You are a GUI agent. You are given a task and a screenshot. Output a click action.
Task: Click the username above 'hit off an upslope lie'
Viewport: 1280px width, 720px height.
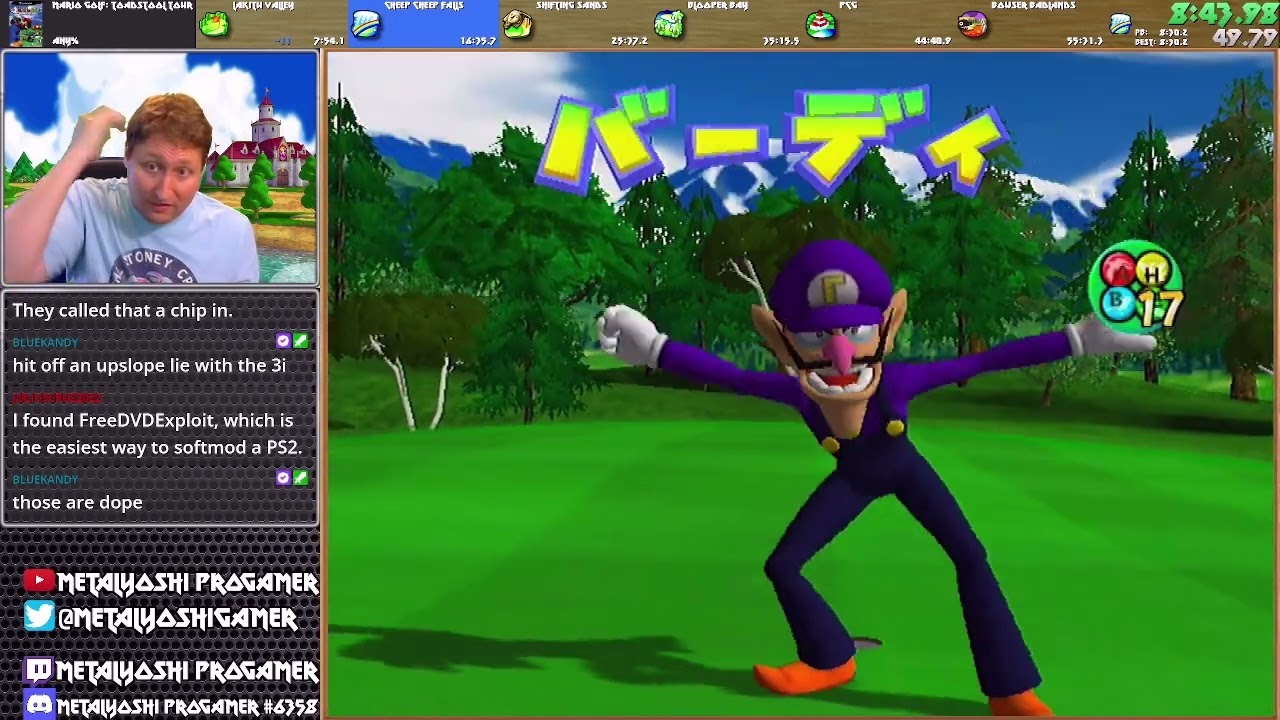(x=45, y=342)
